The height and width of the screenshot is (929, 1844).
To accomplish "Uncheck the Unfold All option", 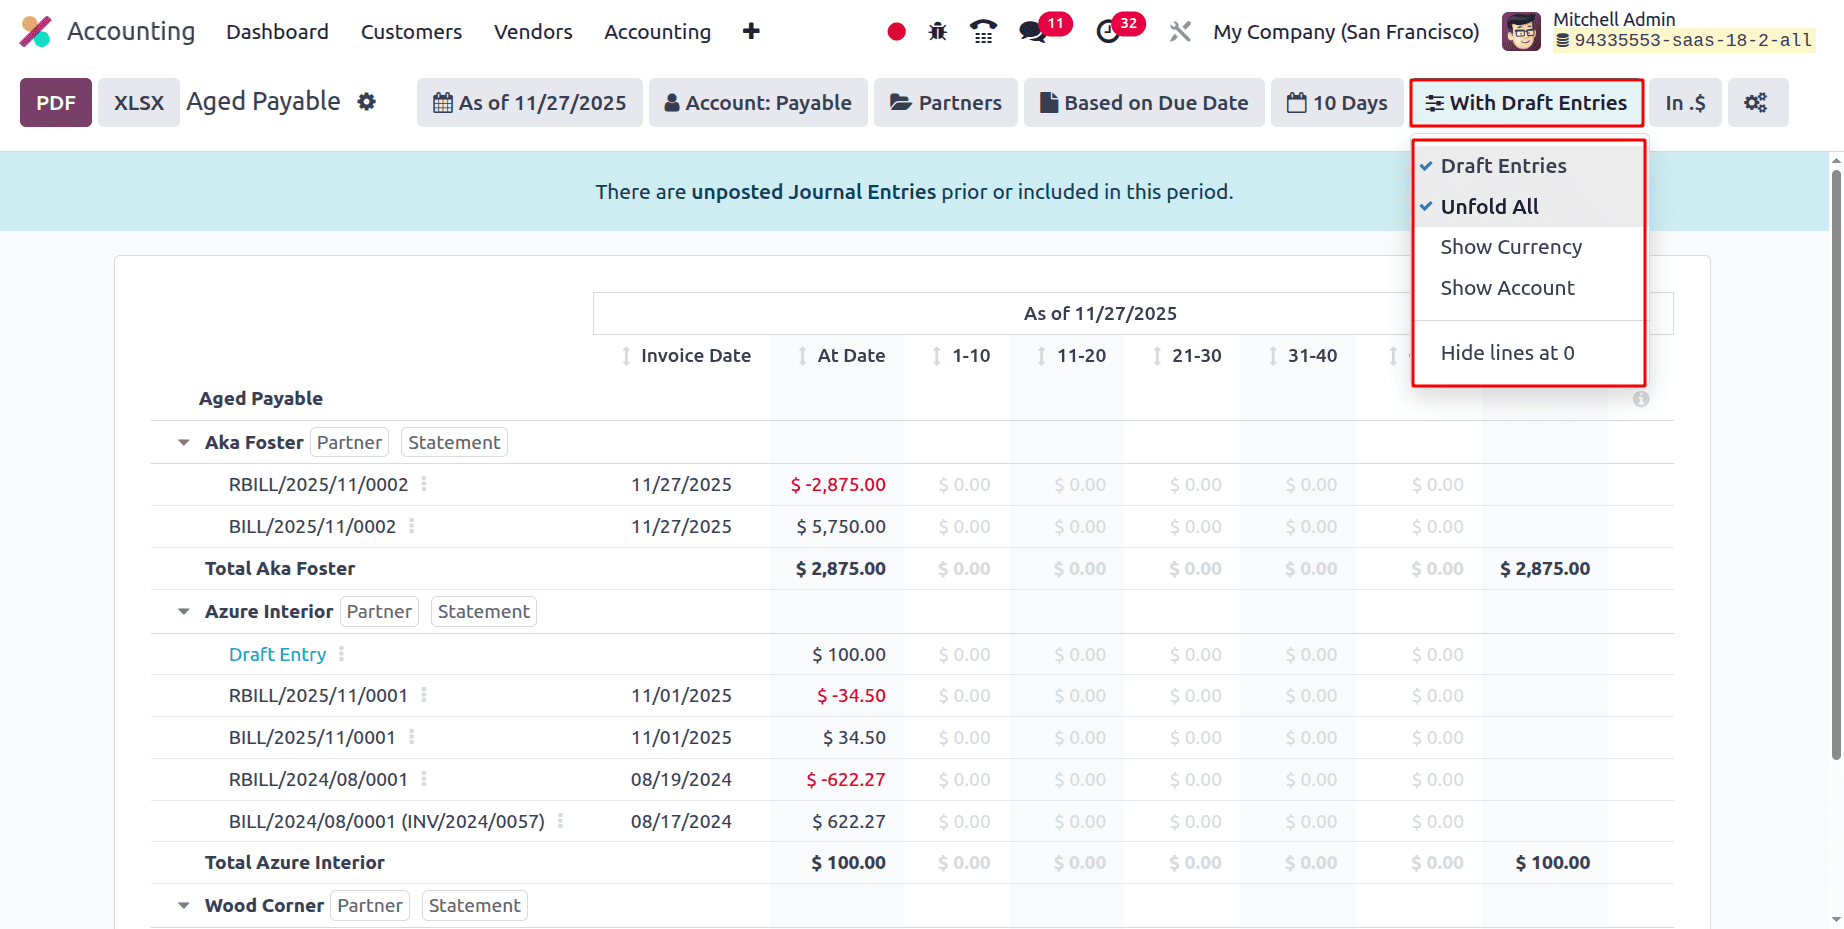I will pyautogui.click(x=1528, y=207).
